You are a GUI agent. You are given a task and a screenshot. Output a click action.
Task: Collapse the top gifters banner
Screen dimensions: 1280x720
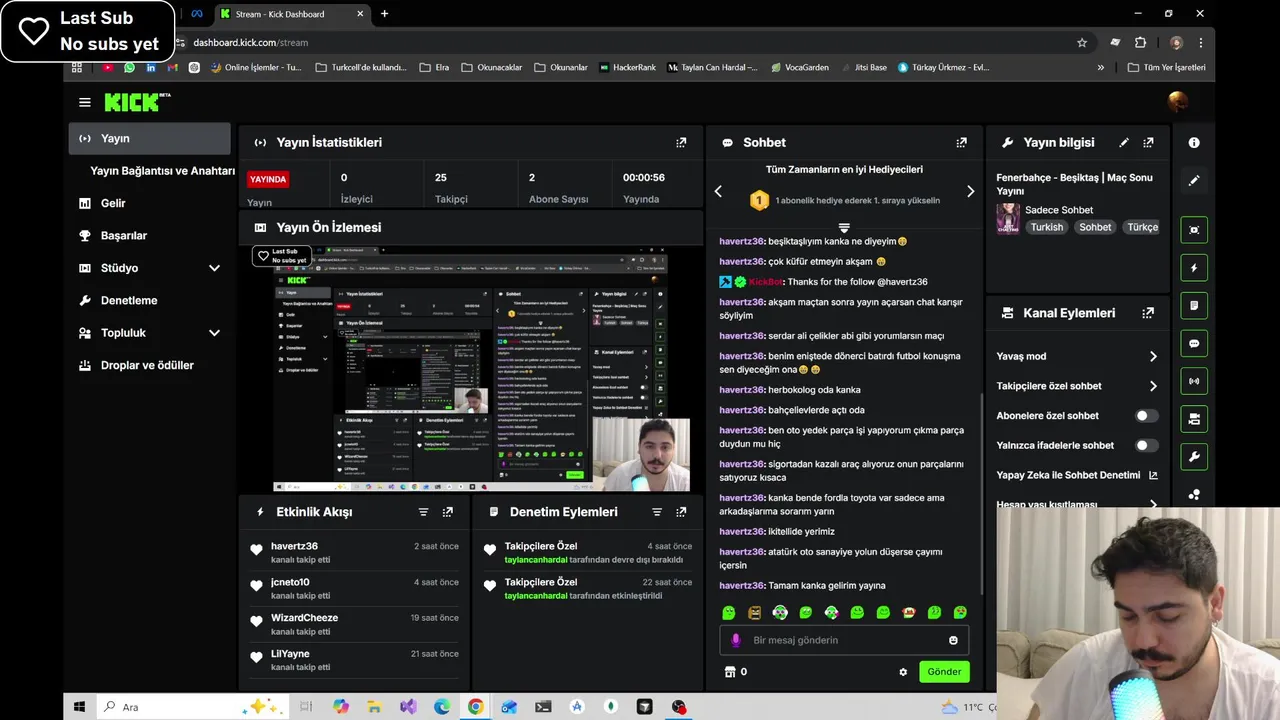pyautogui.click(x=844, y=228)
